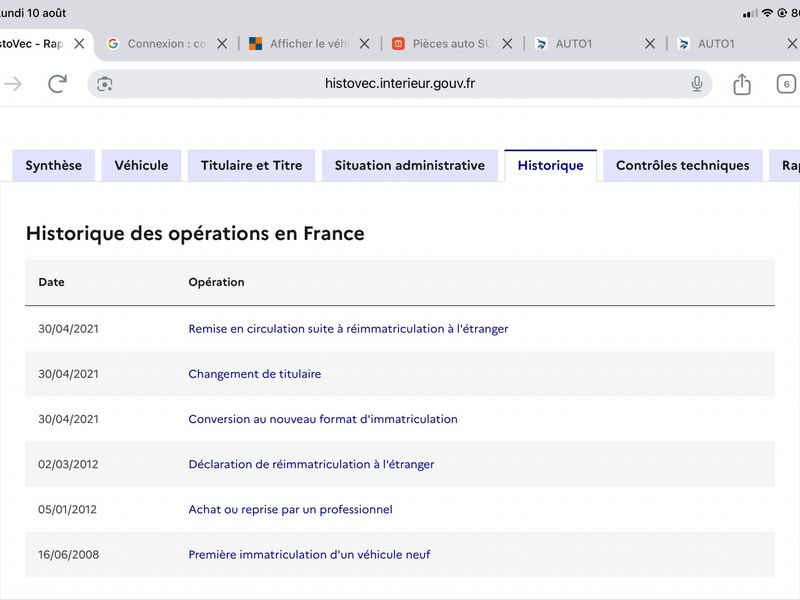Click the Historique des opérations en France heading
The height and width of the screenshot is (600, 800).
coord(195,234)
